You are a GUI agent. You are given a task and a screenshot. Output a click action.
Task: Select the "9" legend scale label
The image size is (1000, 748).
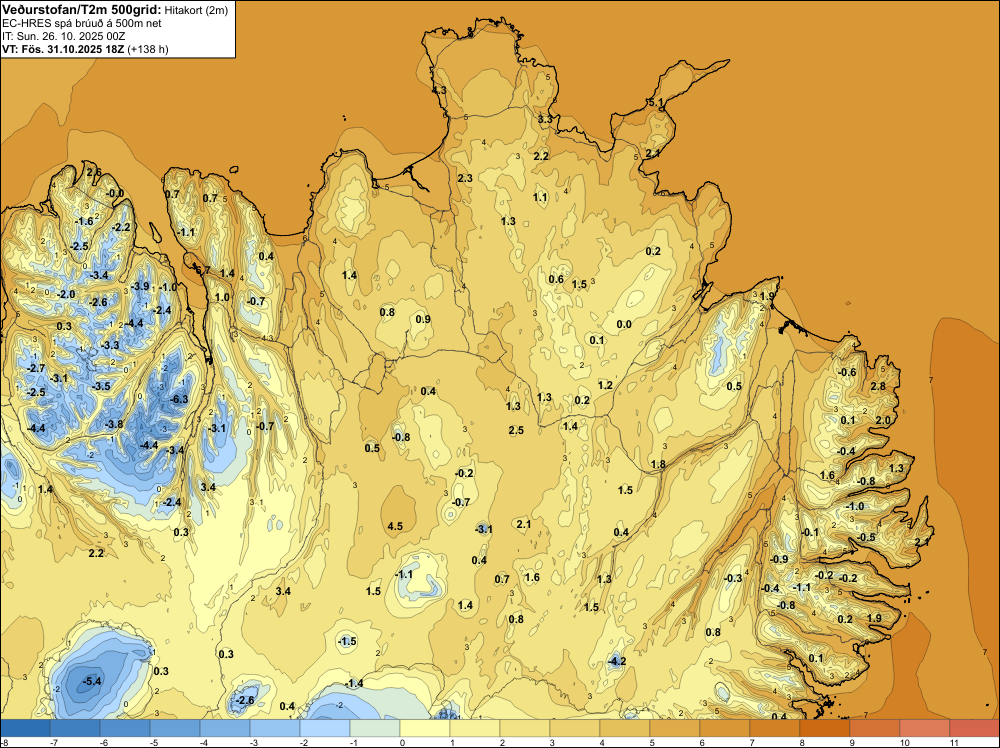click(851, 742)
